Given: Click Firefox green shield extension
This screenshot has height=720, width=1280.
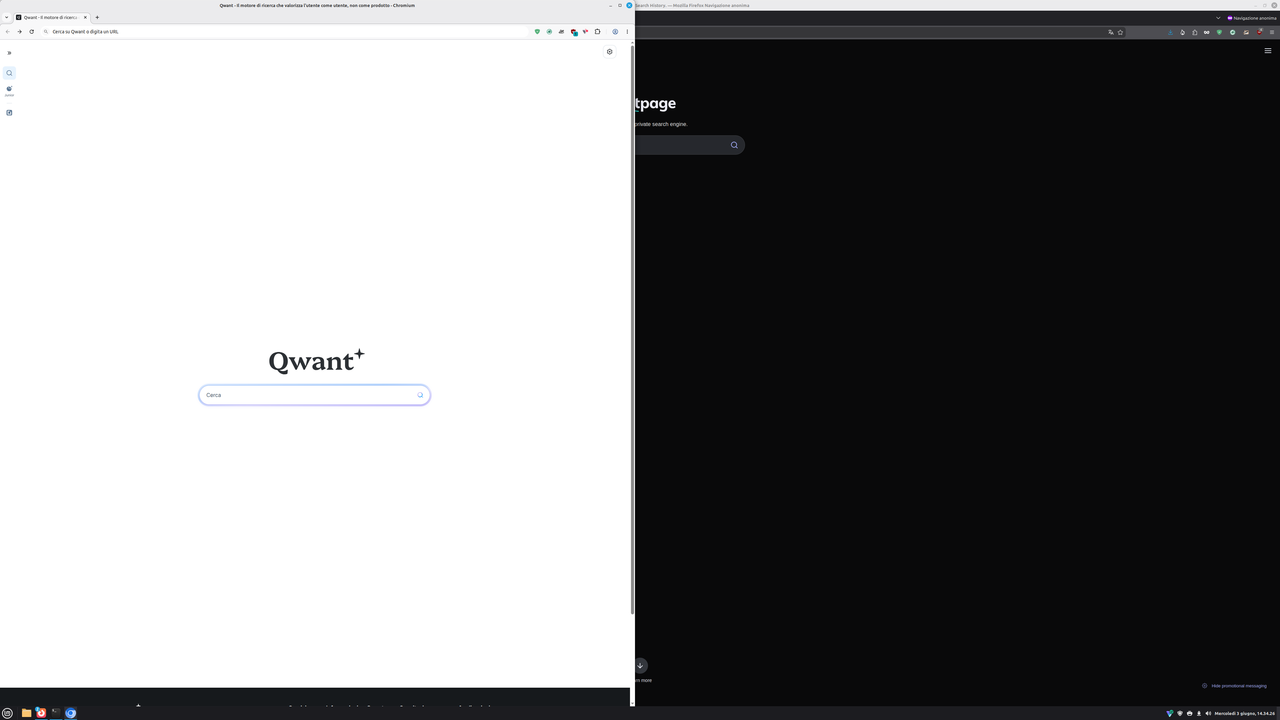Looking at the screenshot, I should pyautogui.click(x=1219, y=32).
